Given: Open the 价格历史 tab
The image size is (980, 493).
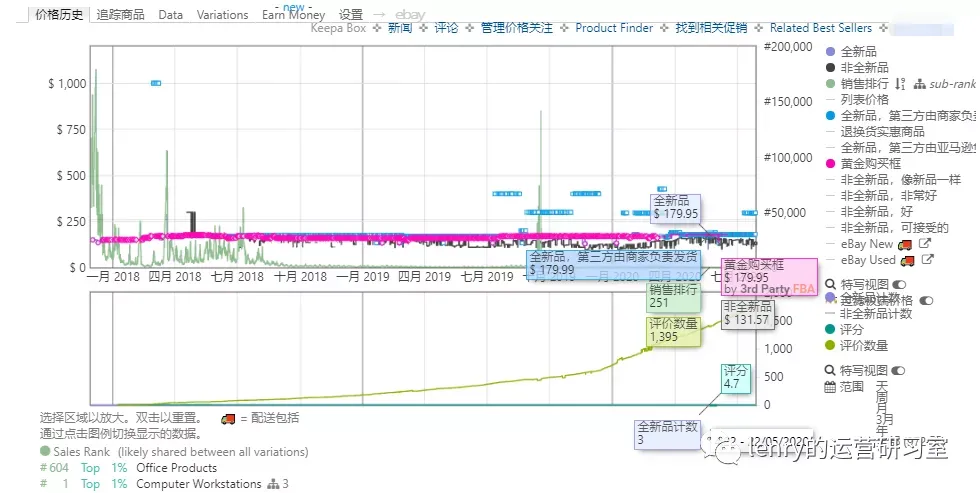Looking at the screenshot, I should (59, 14).
